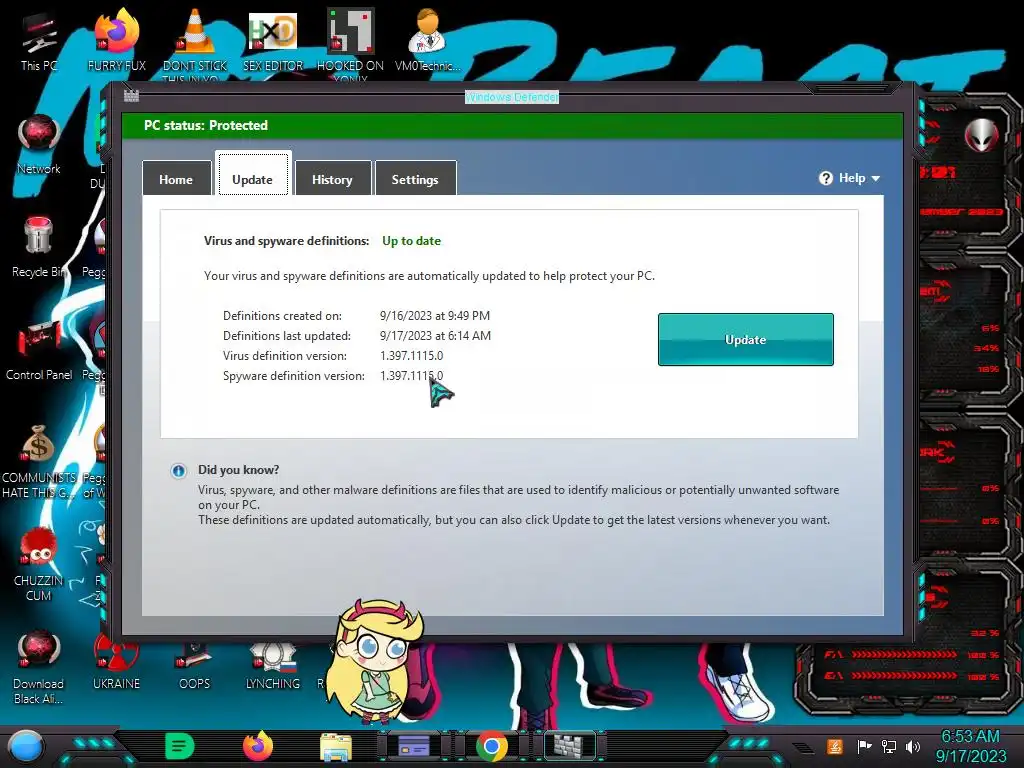Screen dimensions: 1024x768
Task: Click the volume speaker tray icon
Action: click(913, 746)
